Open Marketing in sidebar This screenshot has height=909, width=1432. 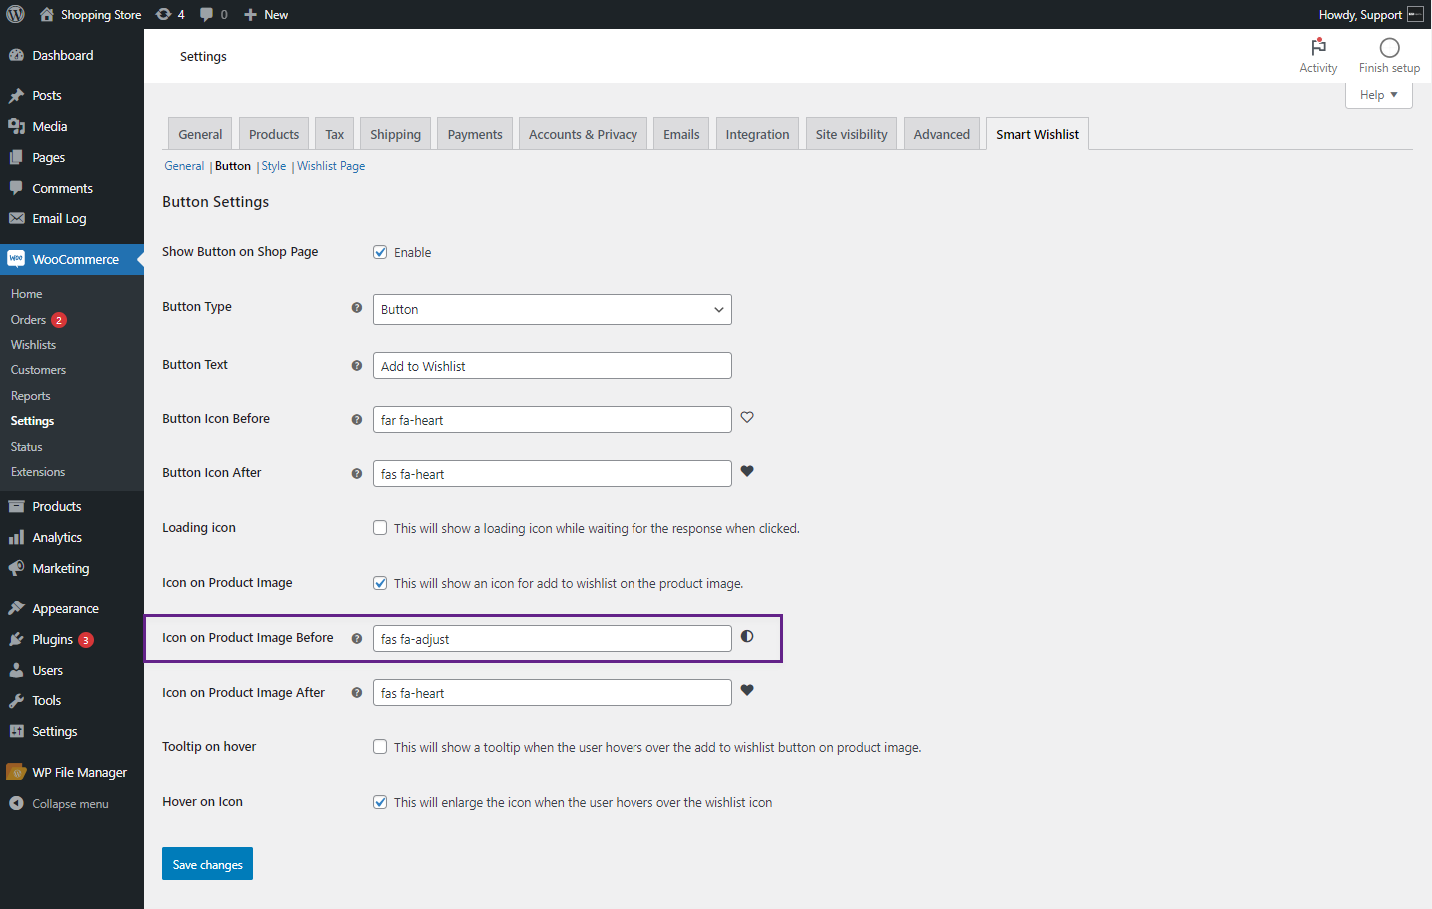pyautogui.click(x=72, y=568)
